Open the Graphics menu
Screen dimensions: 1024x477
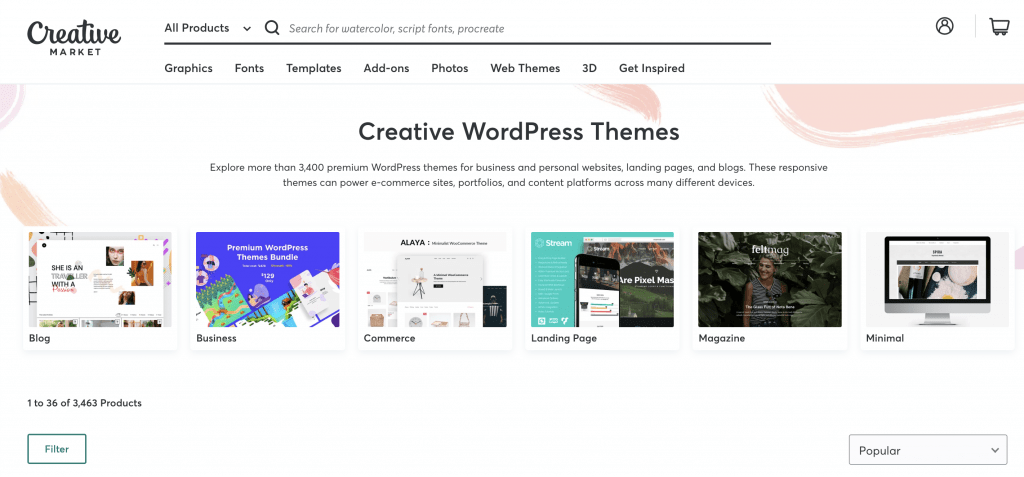coord(188,68)
